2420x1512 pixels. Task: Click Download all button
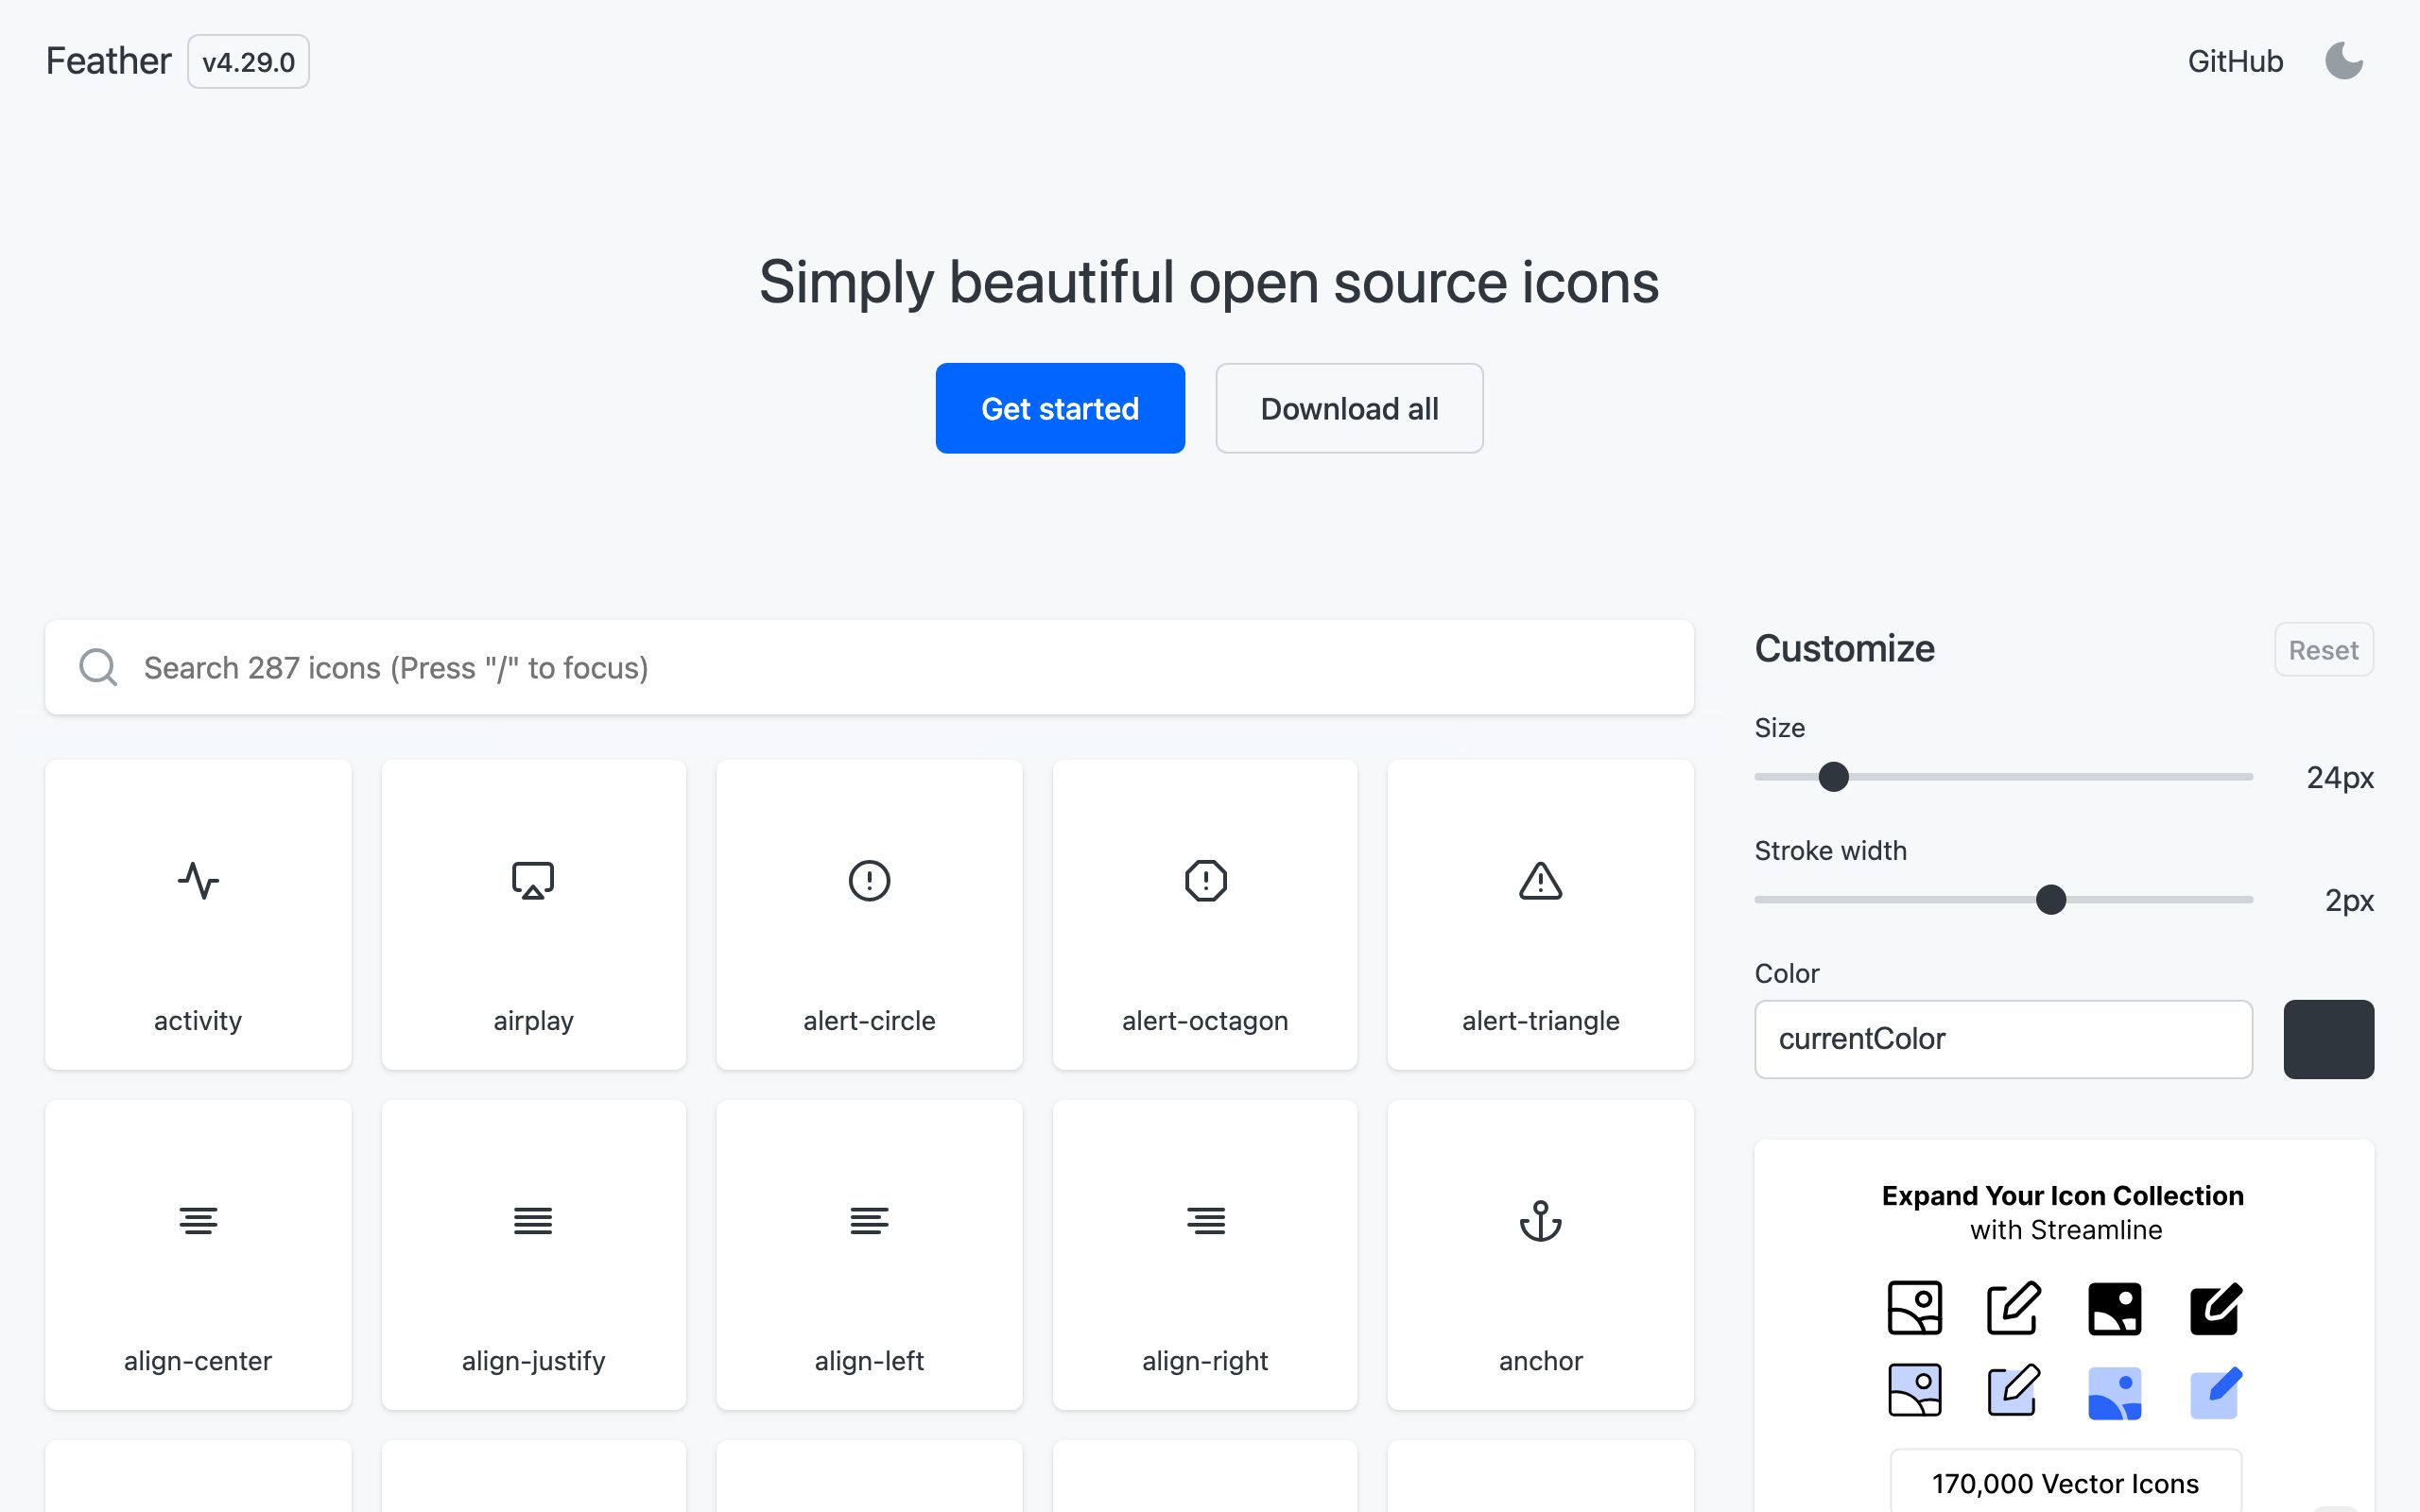tap(1349, 408)
